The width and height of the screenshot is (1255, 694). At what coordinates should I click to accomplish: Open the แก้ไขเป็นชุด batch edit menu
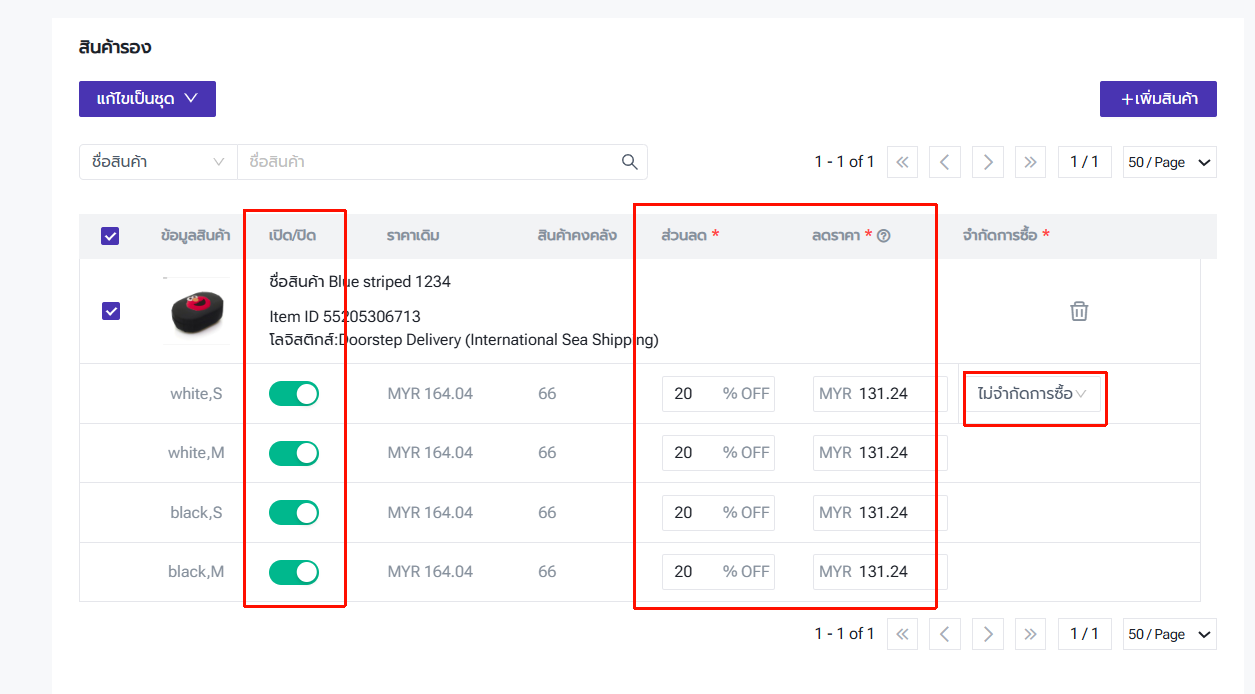pos(147,99)
